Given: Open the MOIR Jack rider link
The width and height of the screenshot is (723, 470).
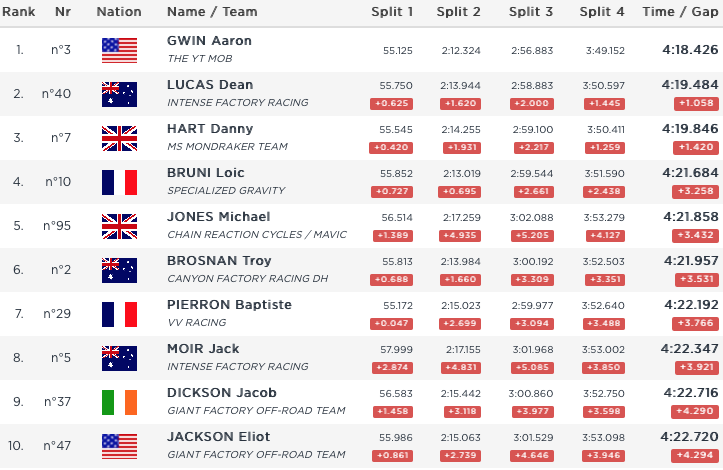Looking at the screenshot, I should click(x=203, y=349).
